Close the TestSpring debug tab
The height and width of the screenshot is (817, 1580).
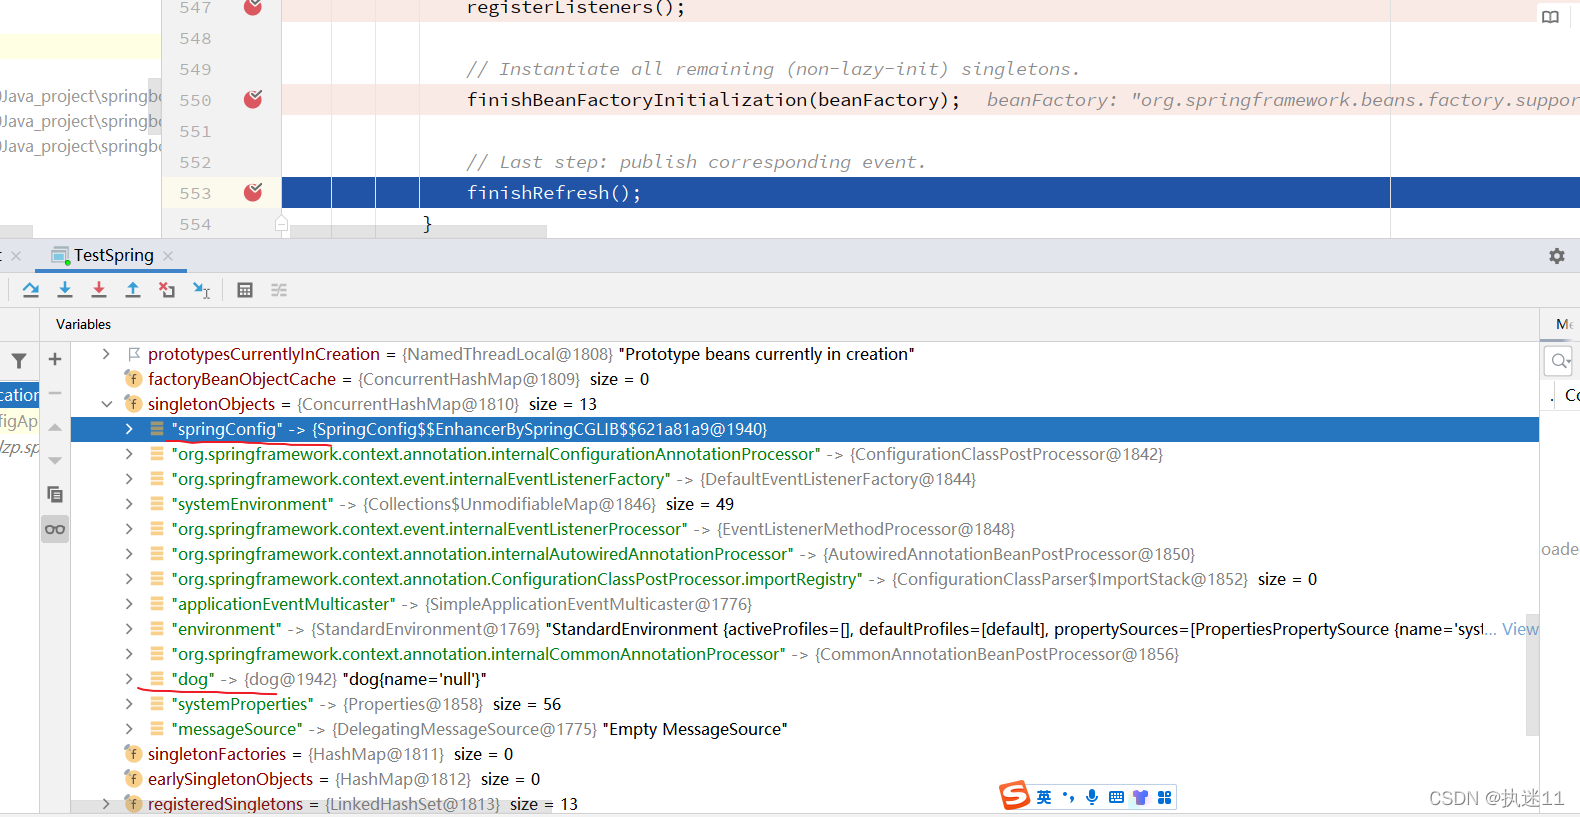(x=168, y=256)
